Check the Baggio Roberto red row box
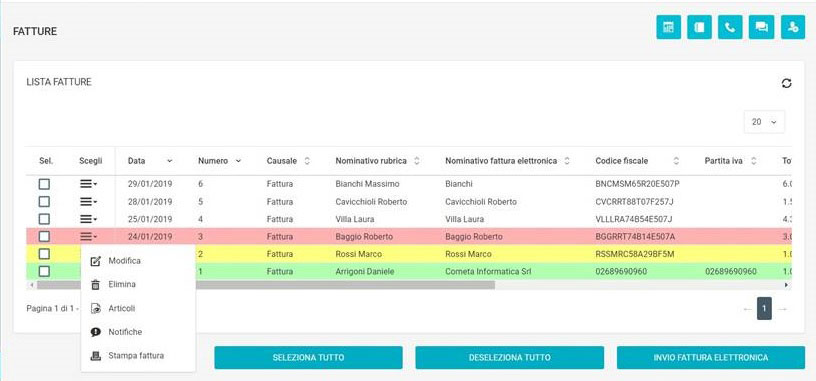The width and height of the screenshot is (816, 381). [x=45, y=237]
